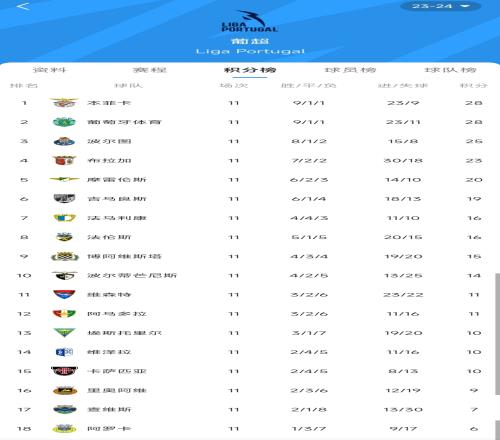This screenshot has height=440, width=500.
Task: Switch to the 赛程 tab
Action: coord(150,70)
